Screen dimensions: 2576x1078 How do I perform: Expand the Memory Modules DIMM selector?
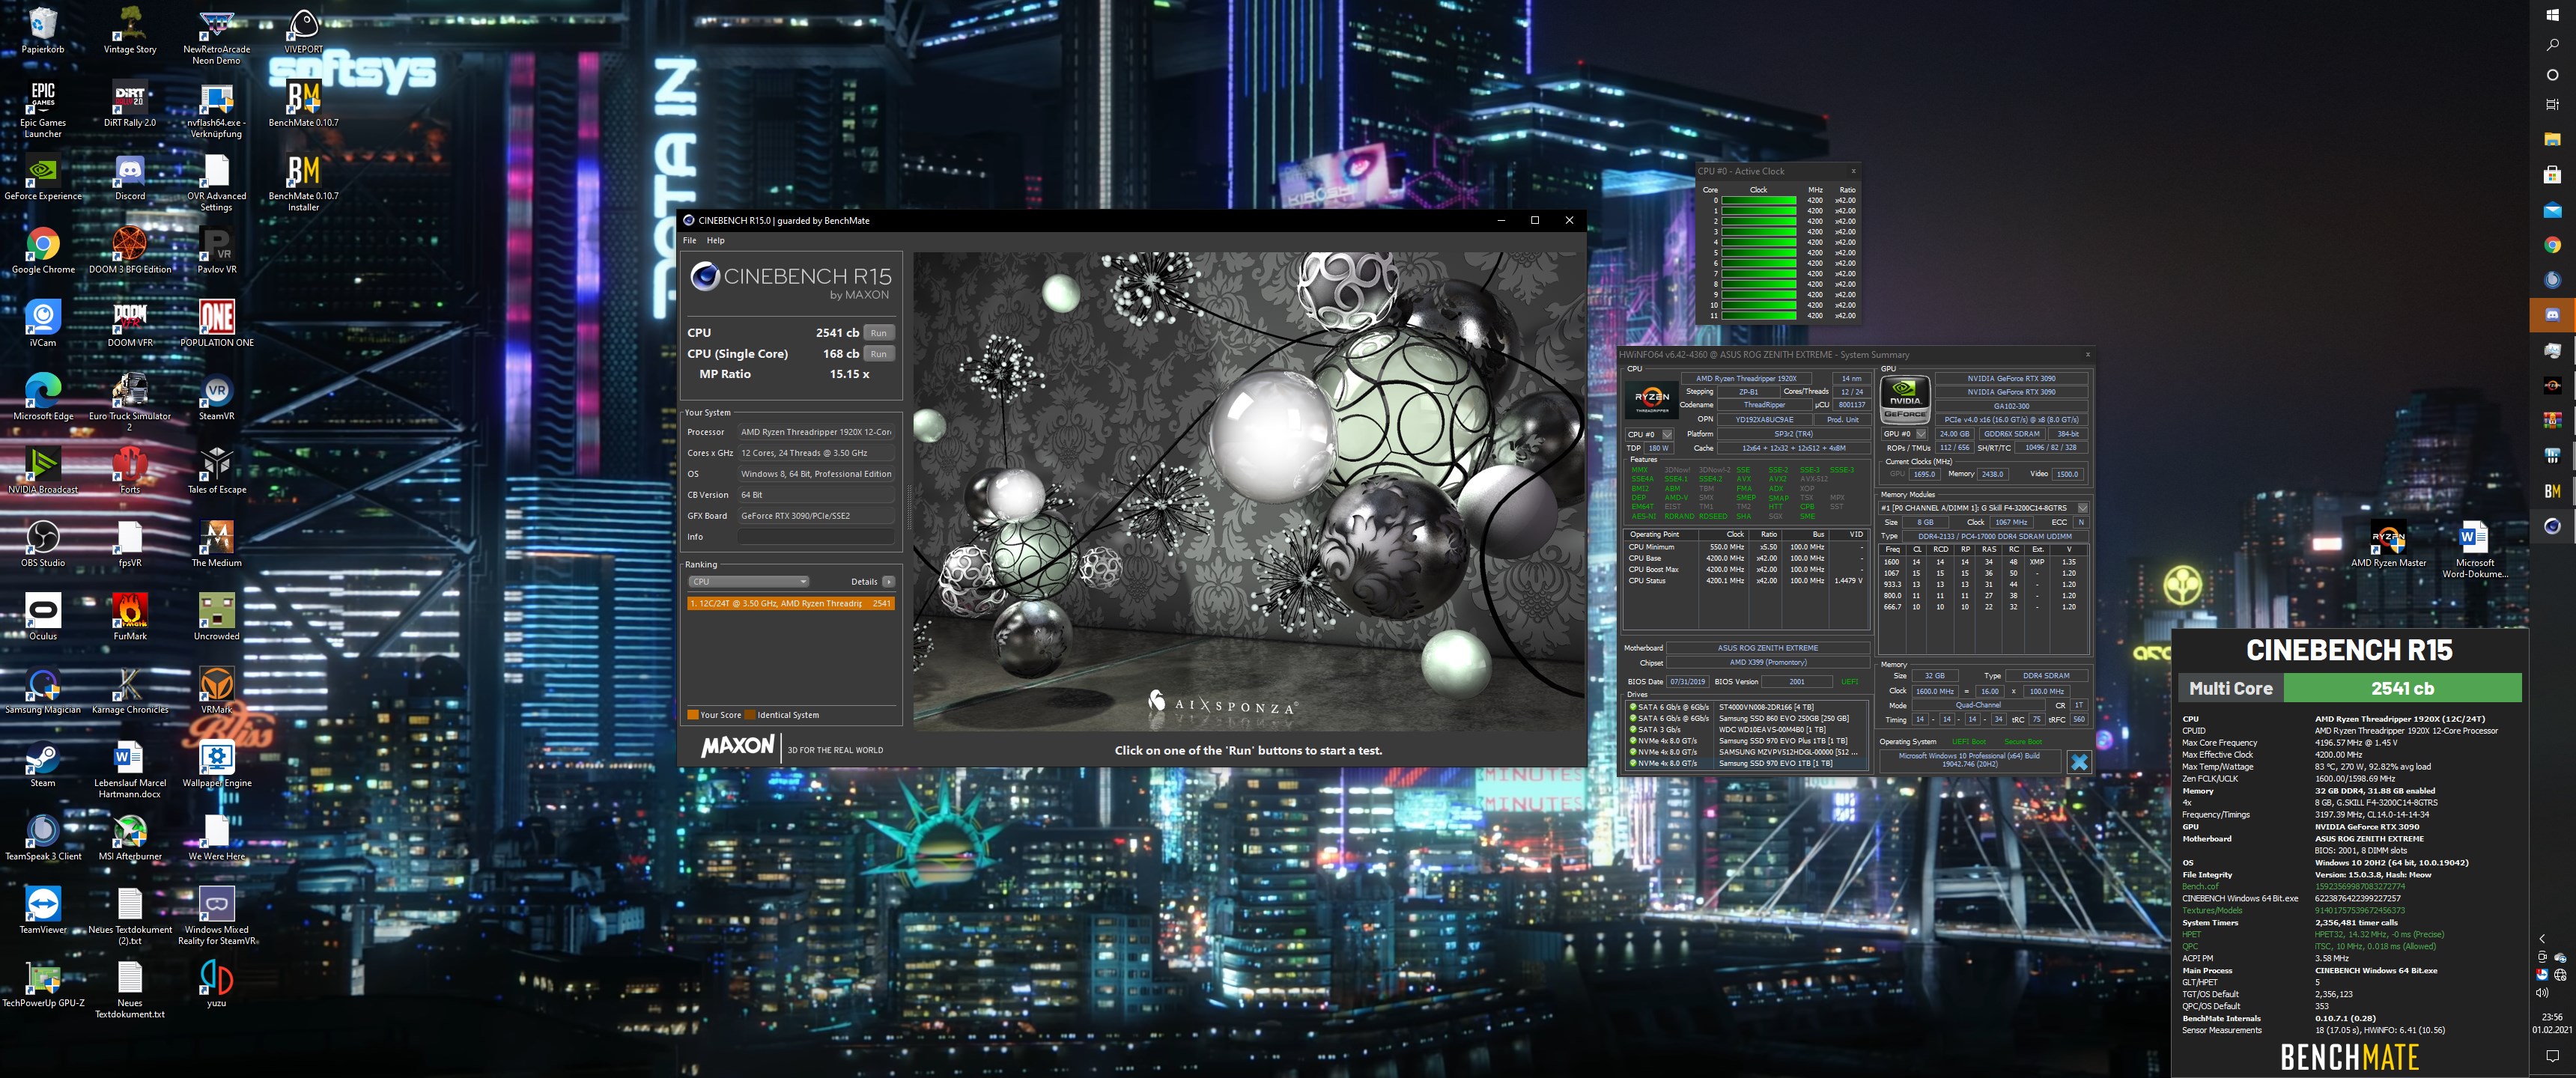tap(2082, 508)
